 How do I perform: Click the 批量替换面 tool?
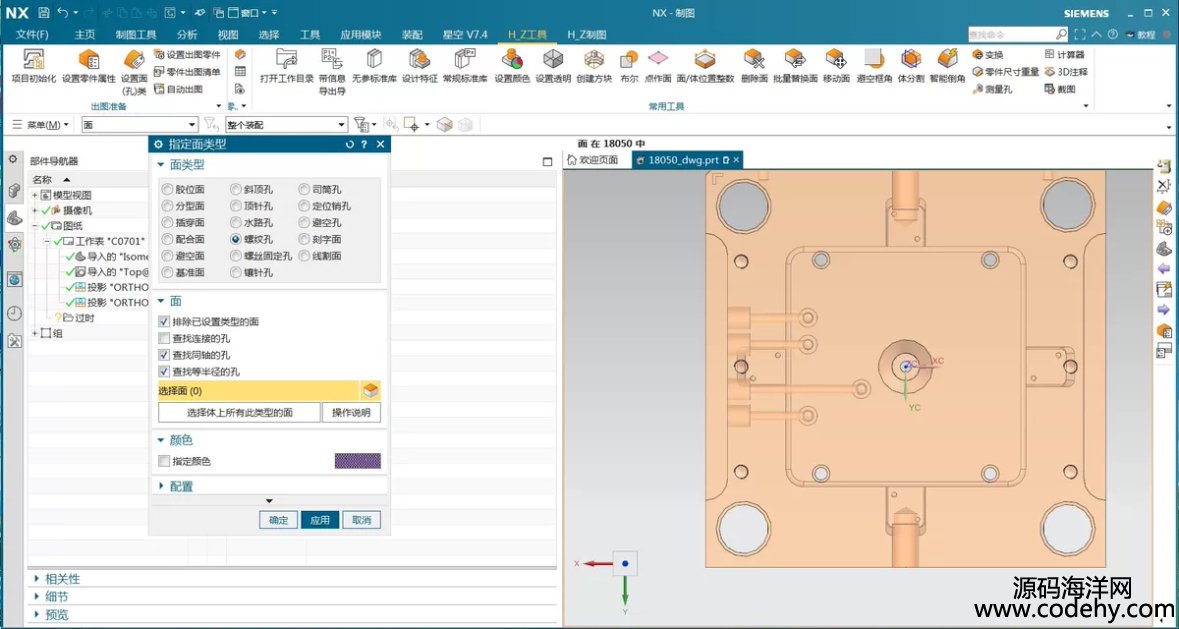tap(795, 65)
